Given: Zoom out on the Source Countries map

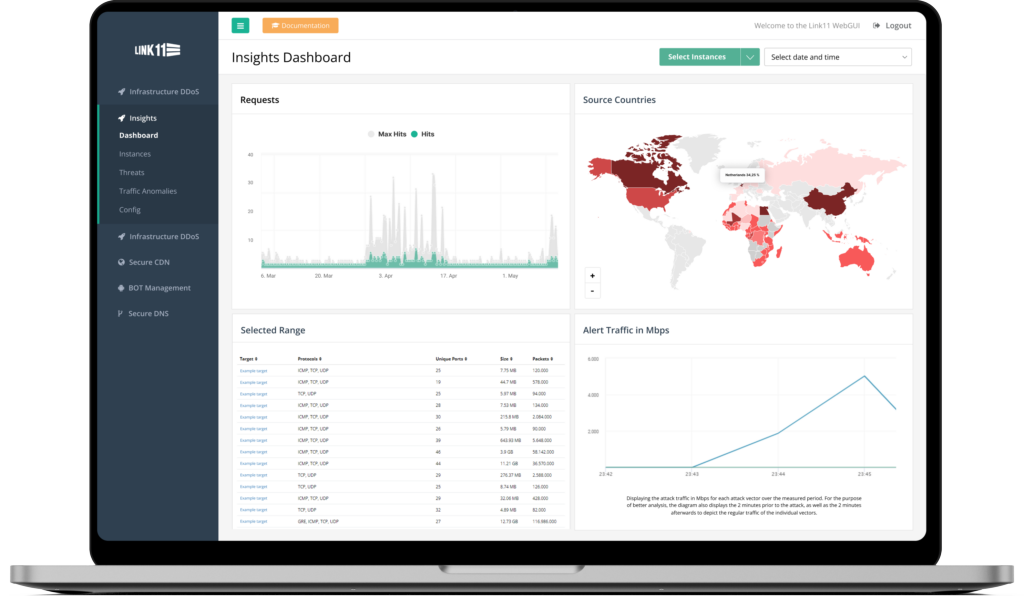Looking at the screenshot, I should tap(592, 291).
